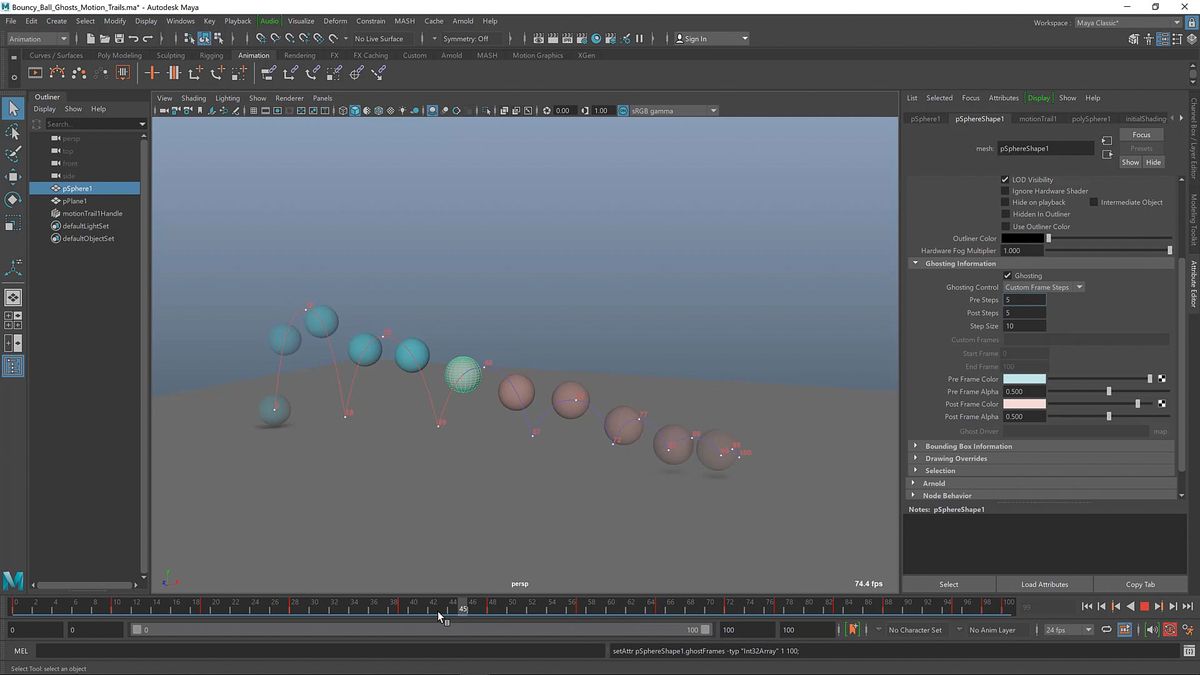
Task: Switch to the Rendering shelf tab
Action: click(x=299, y=55)
